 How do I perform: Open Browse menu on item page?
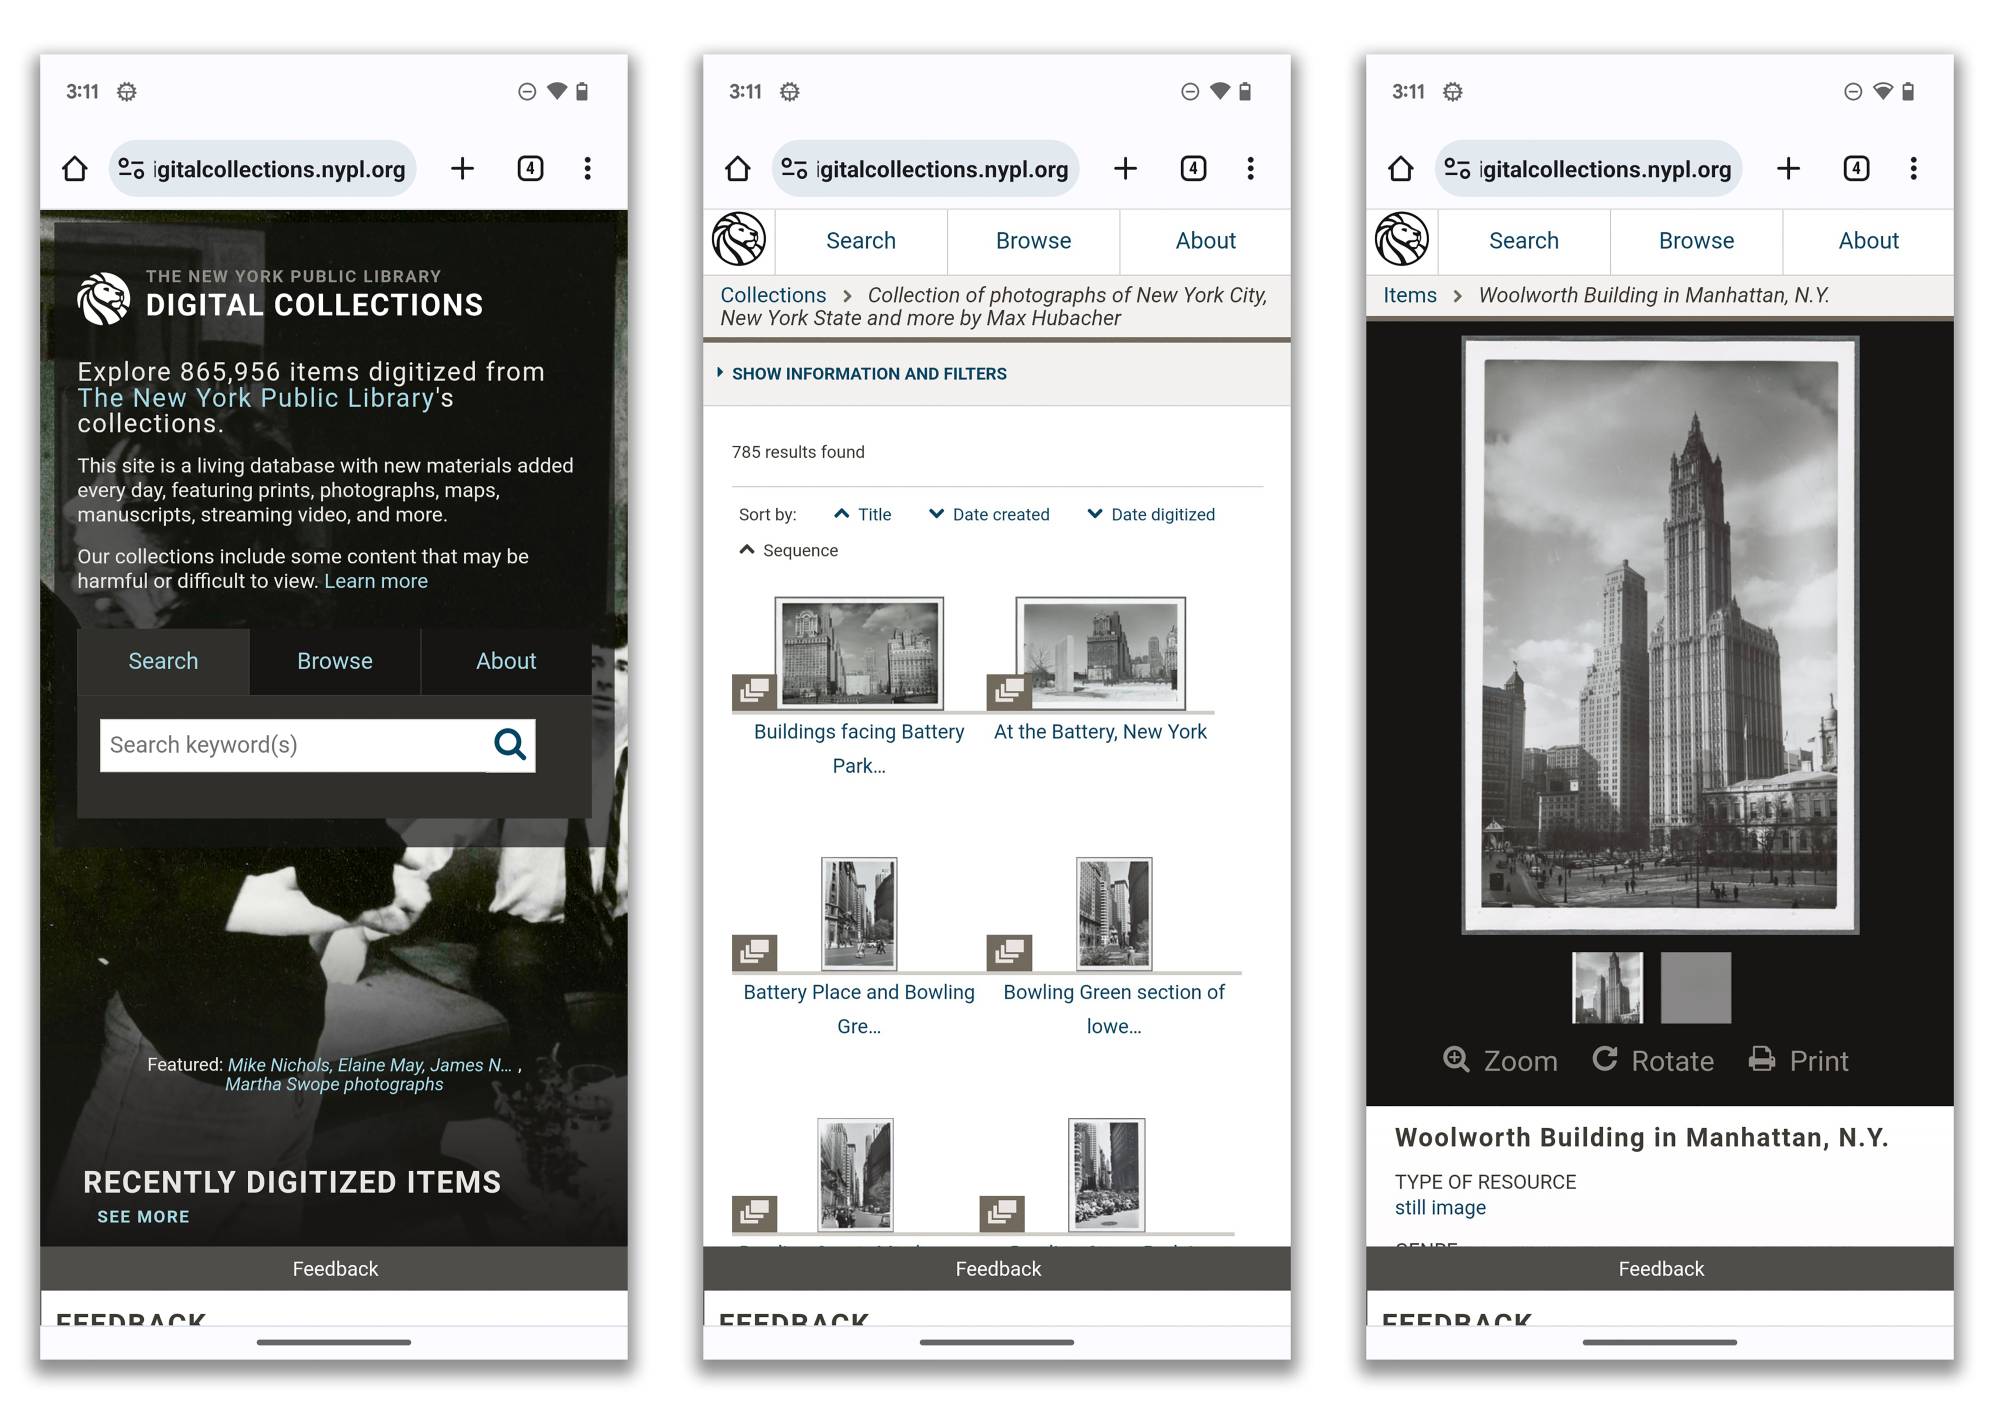pos(1696,241)
